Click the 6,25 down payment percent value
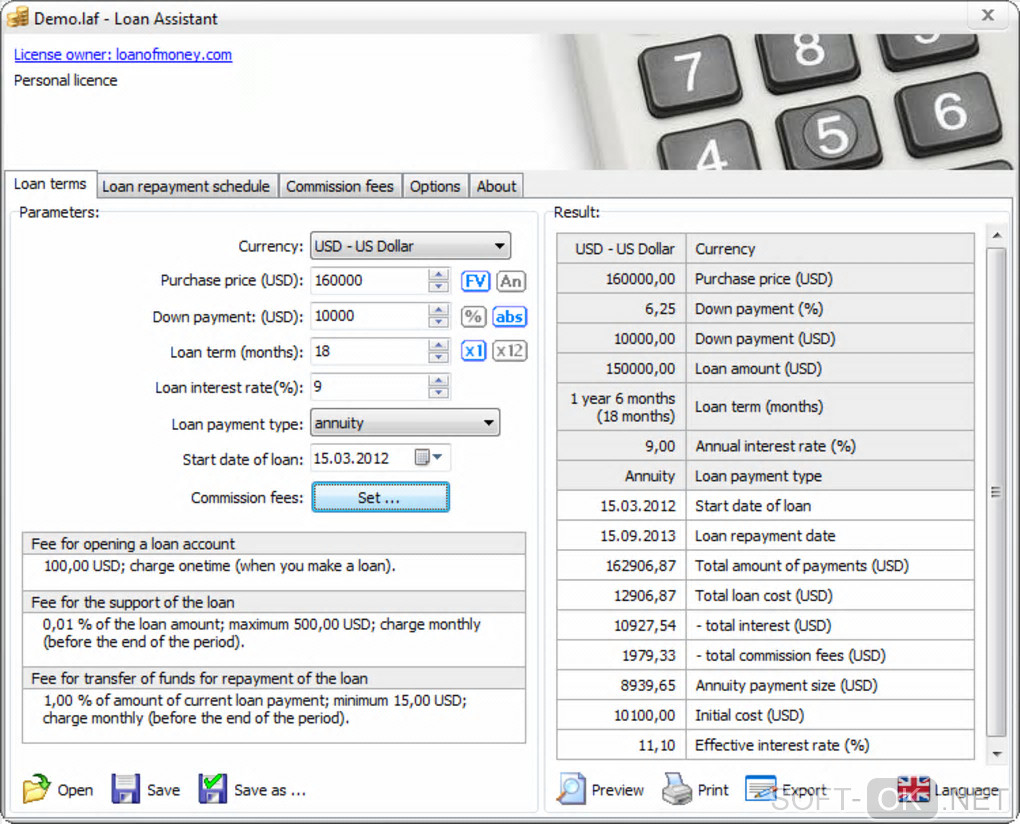1020x824 pixels. point(660,309)
